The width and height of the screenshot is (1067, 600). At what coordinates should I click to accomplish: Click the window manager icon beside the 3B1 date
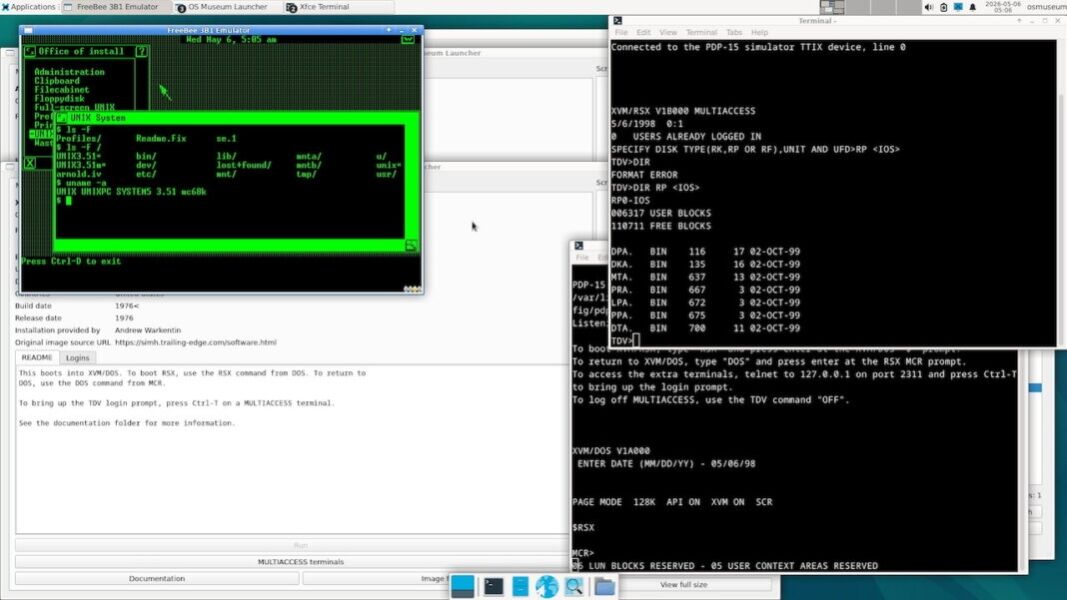408,39
